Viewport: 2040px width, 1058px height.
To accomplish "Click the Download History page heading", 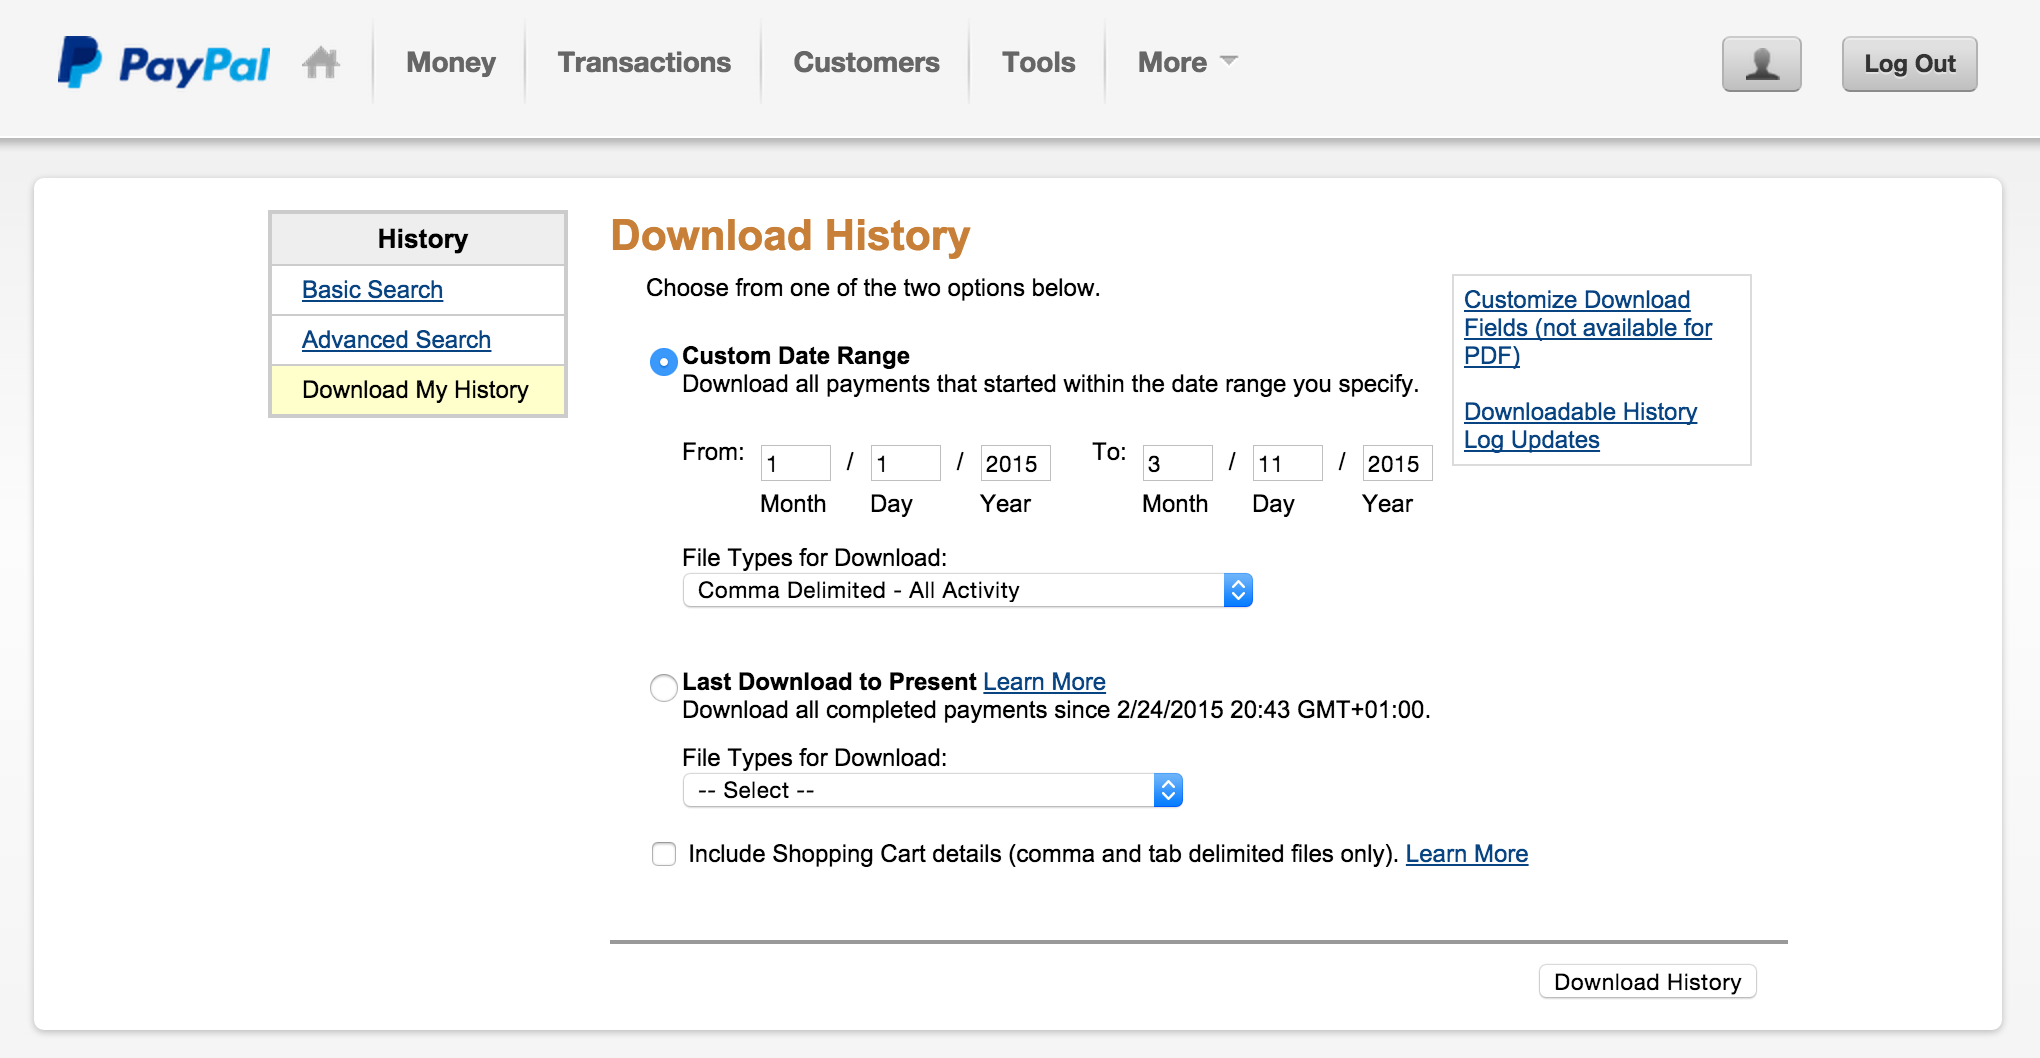I will (790, 236).
